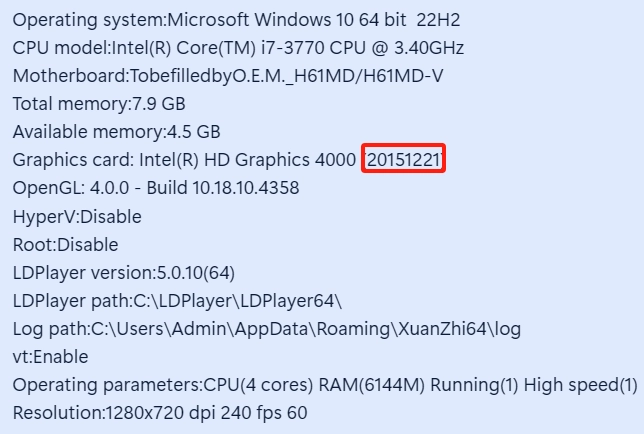The width and height of the screenshot is (644, 434).
Task: Click the CPU(4 cores) operating parameter
Action: click(261, 385)
